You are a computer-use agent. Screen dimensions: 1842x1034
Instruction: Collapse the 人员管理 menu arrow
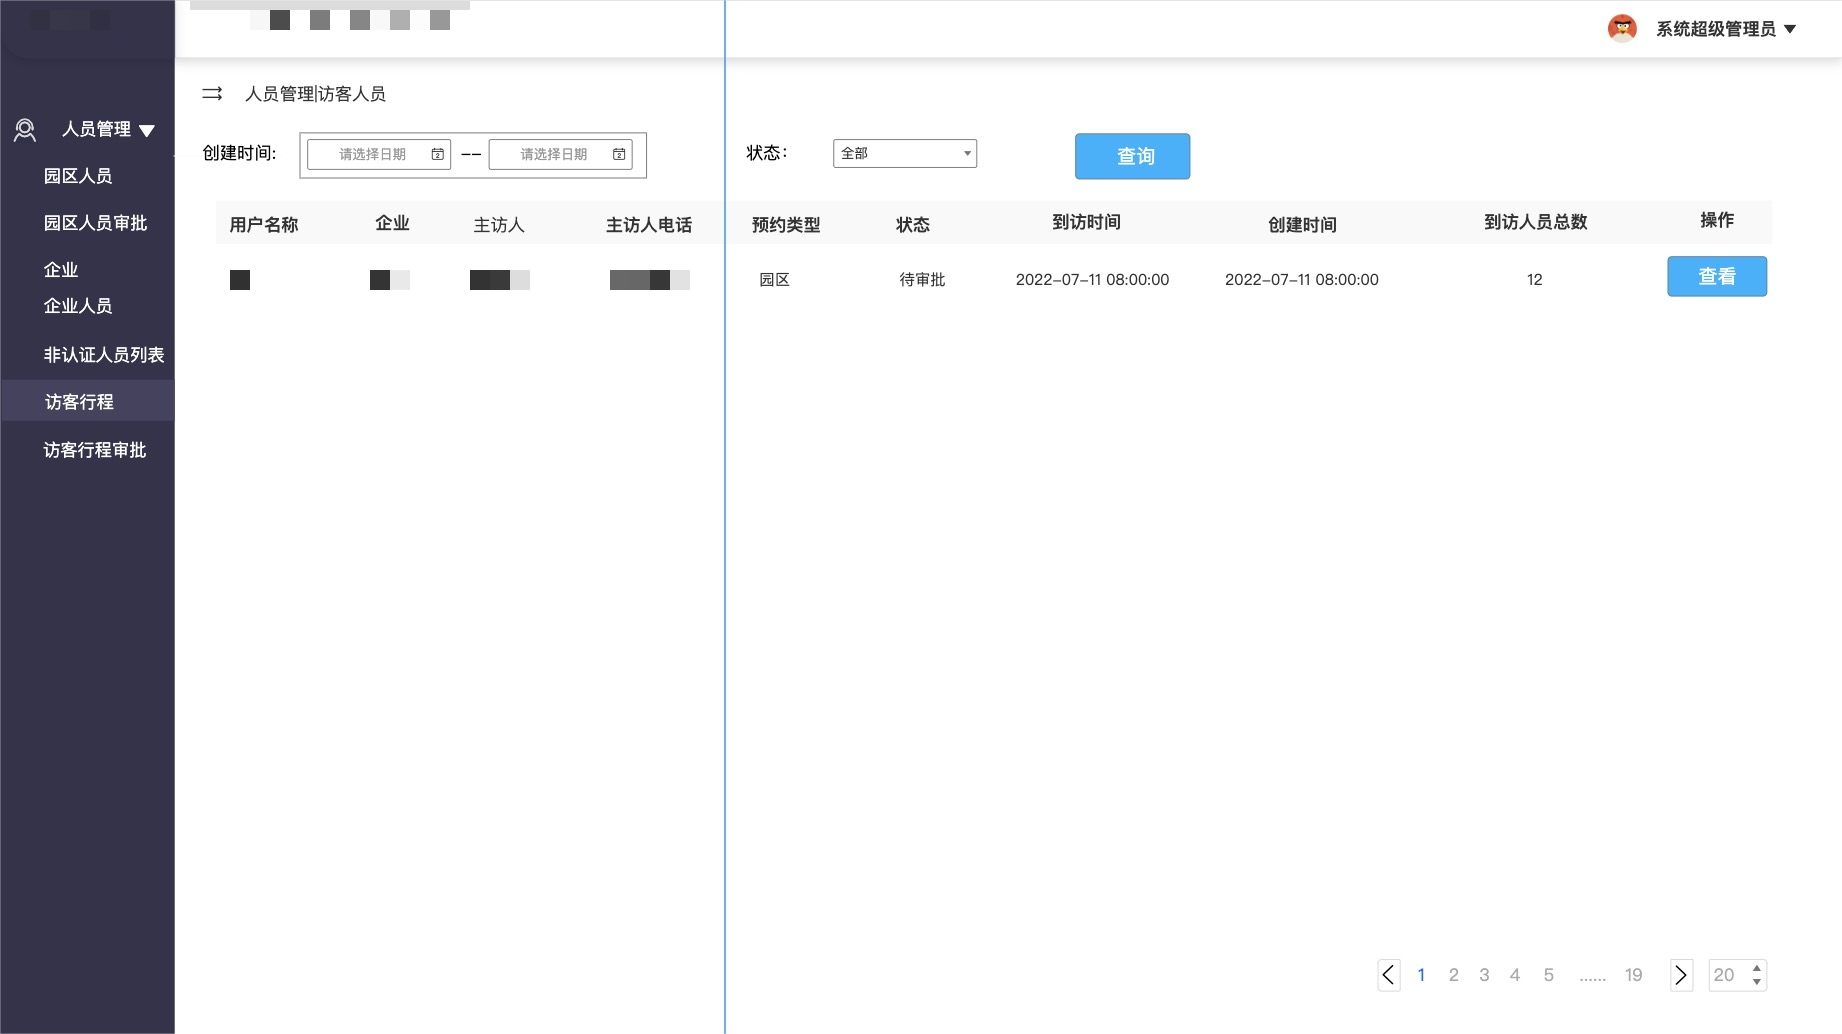(147, 131)
